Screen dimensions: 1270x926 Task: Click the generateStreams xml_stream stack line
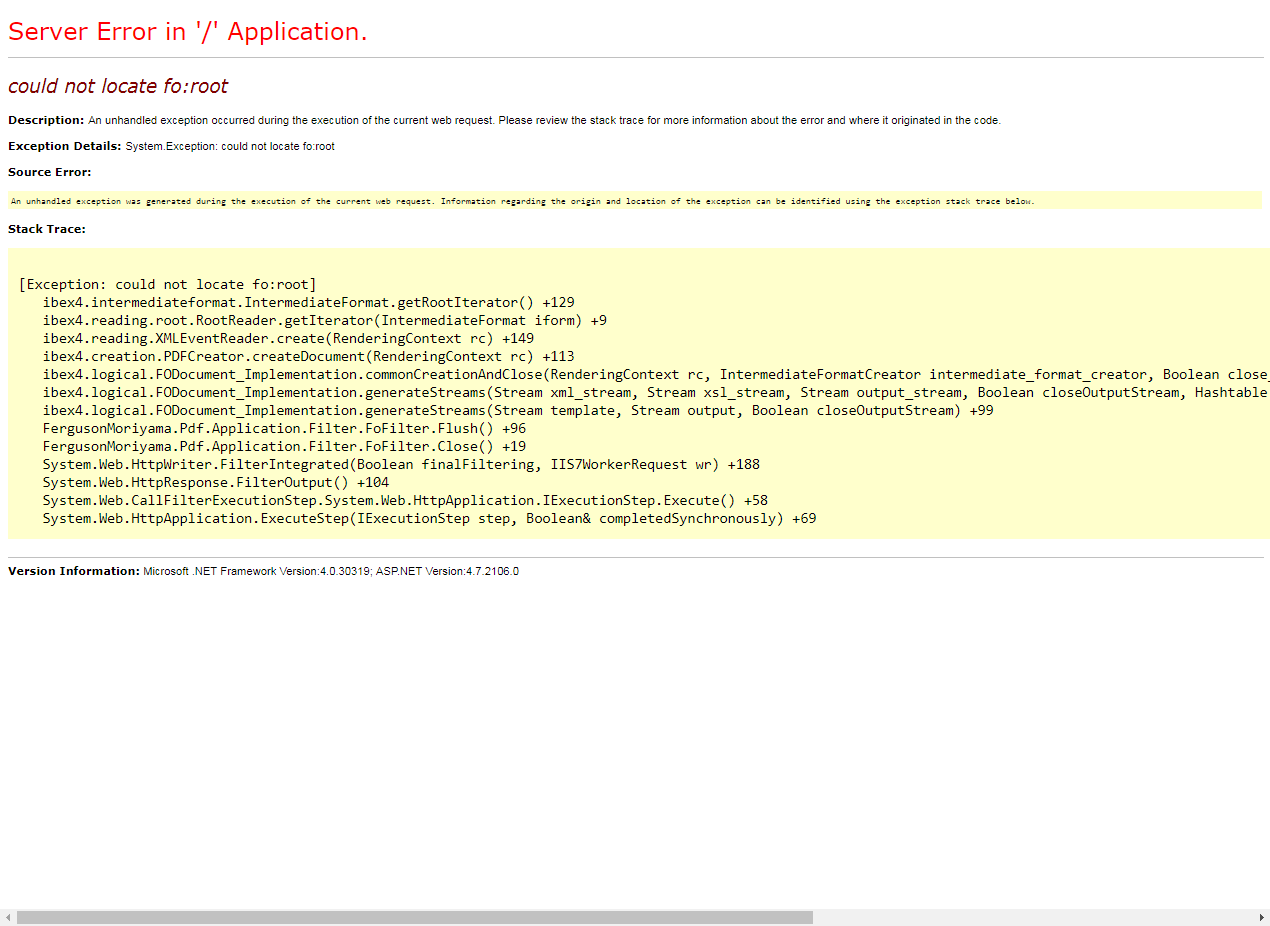point(656,392)
